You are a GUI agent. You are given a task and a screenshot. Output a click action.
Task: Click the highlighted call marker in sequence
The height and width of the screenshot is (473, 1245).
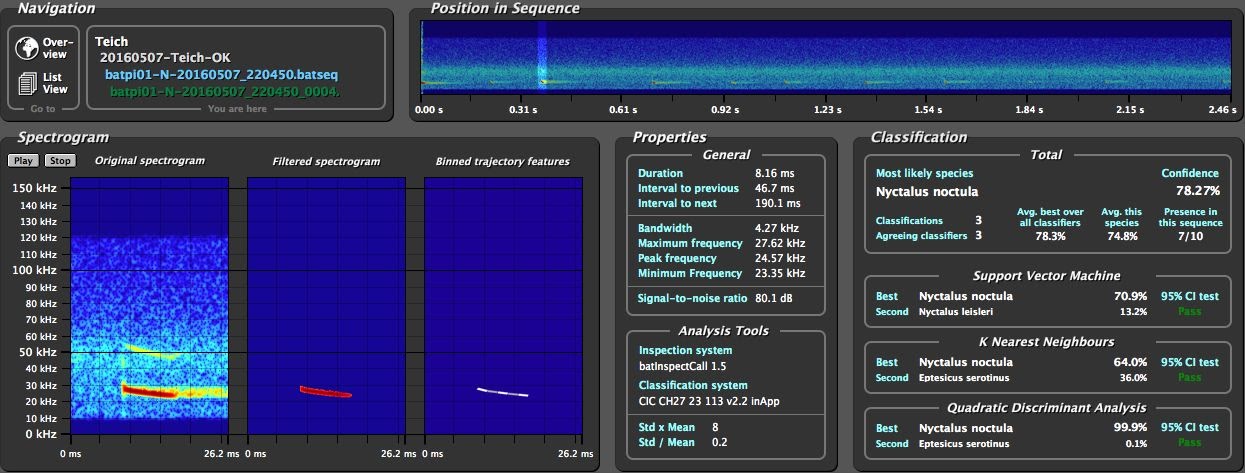pyautogui.click(x=542, y=80)
